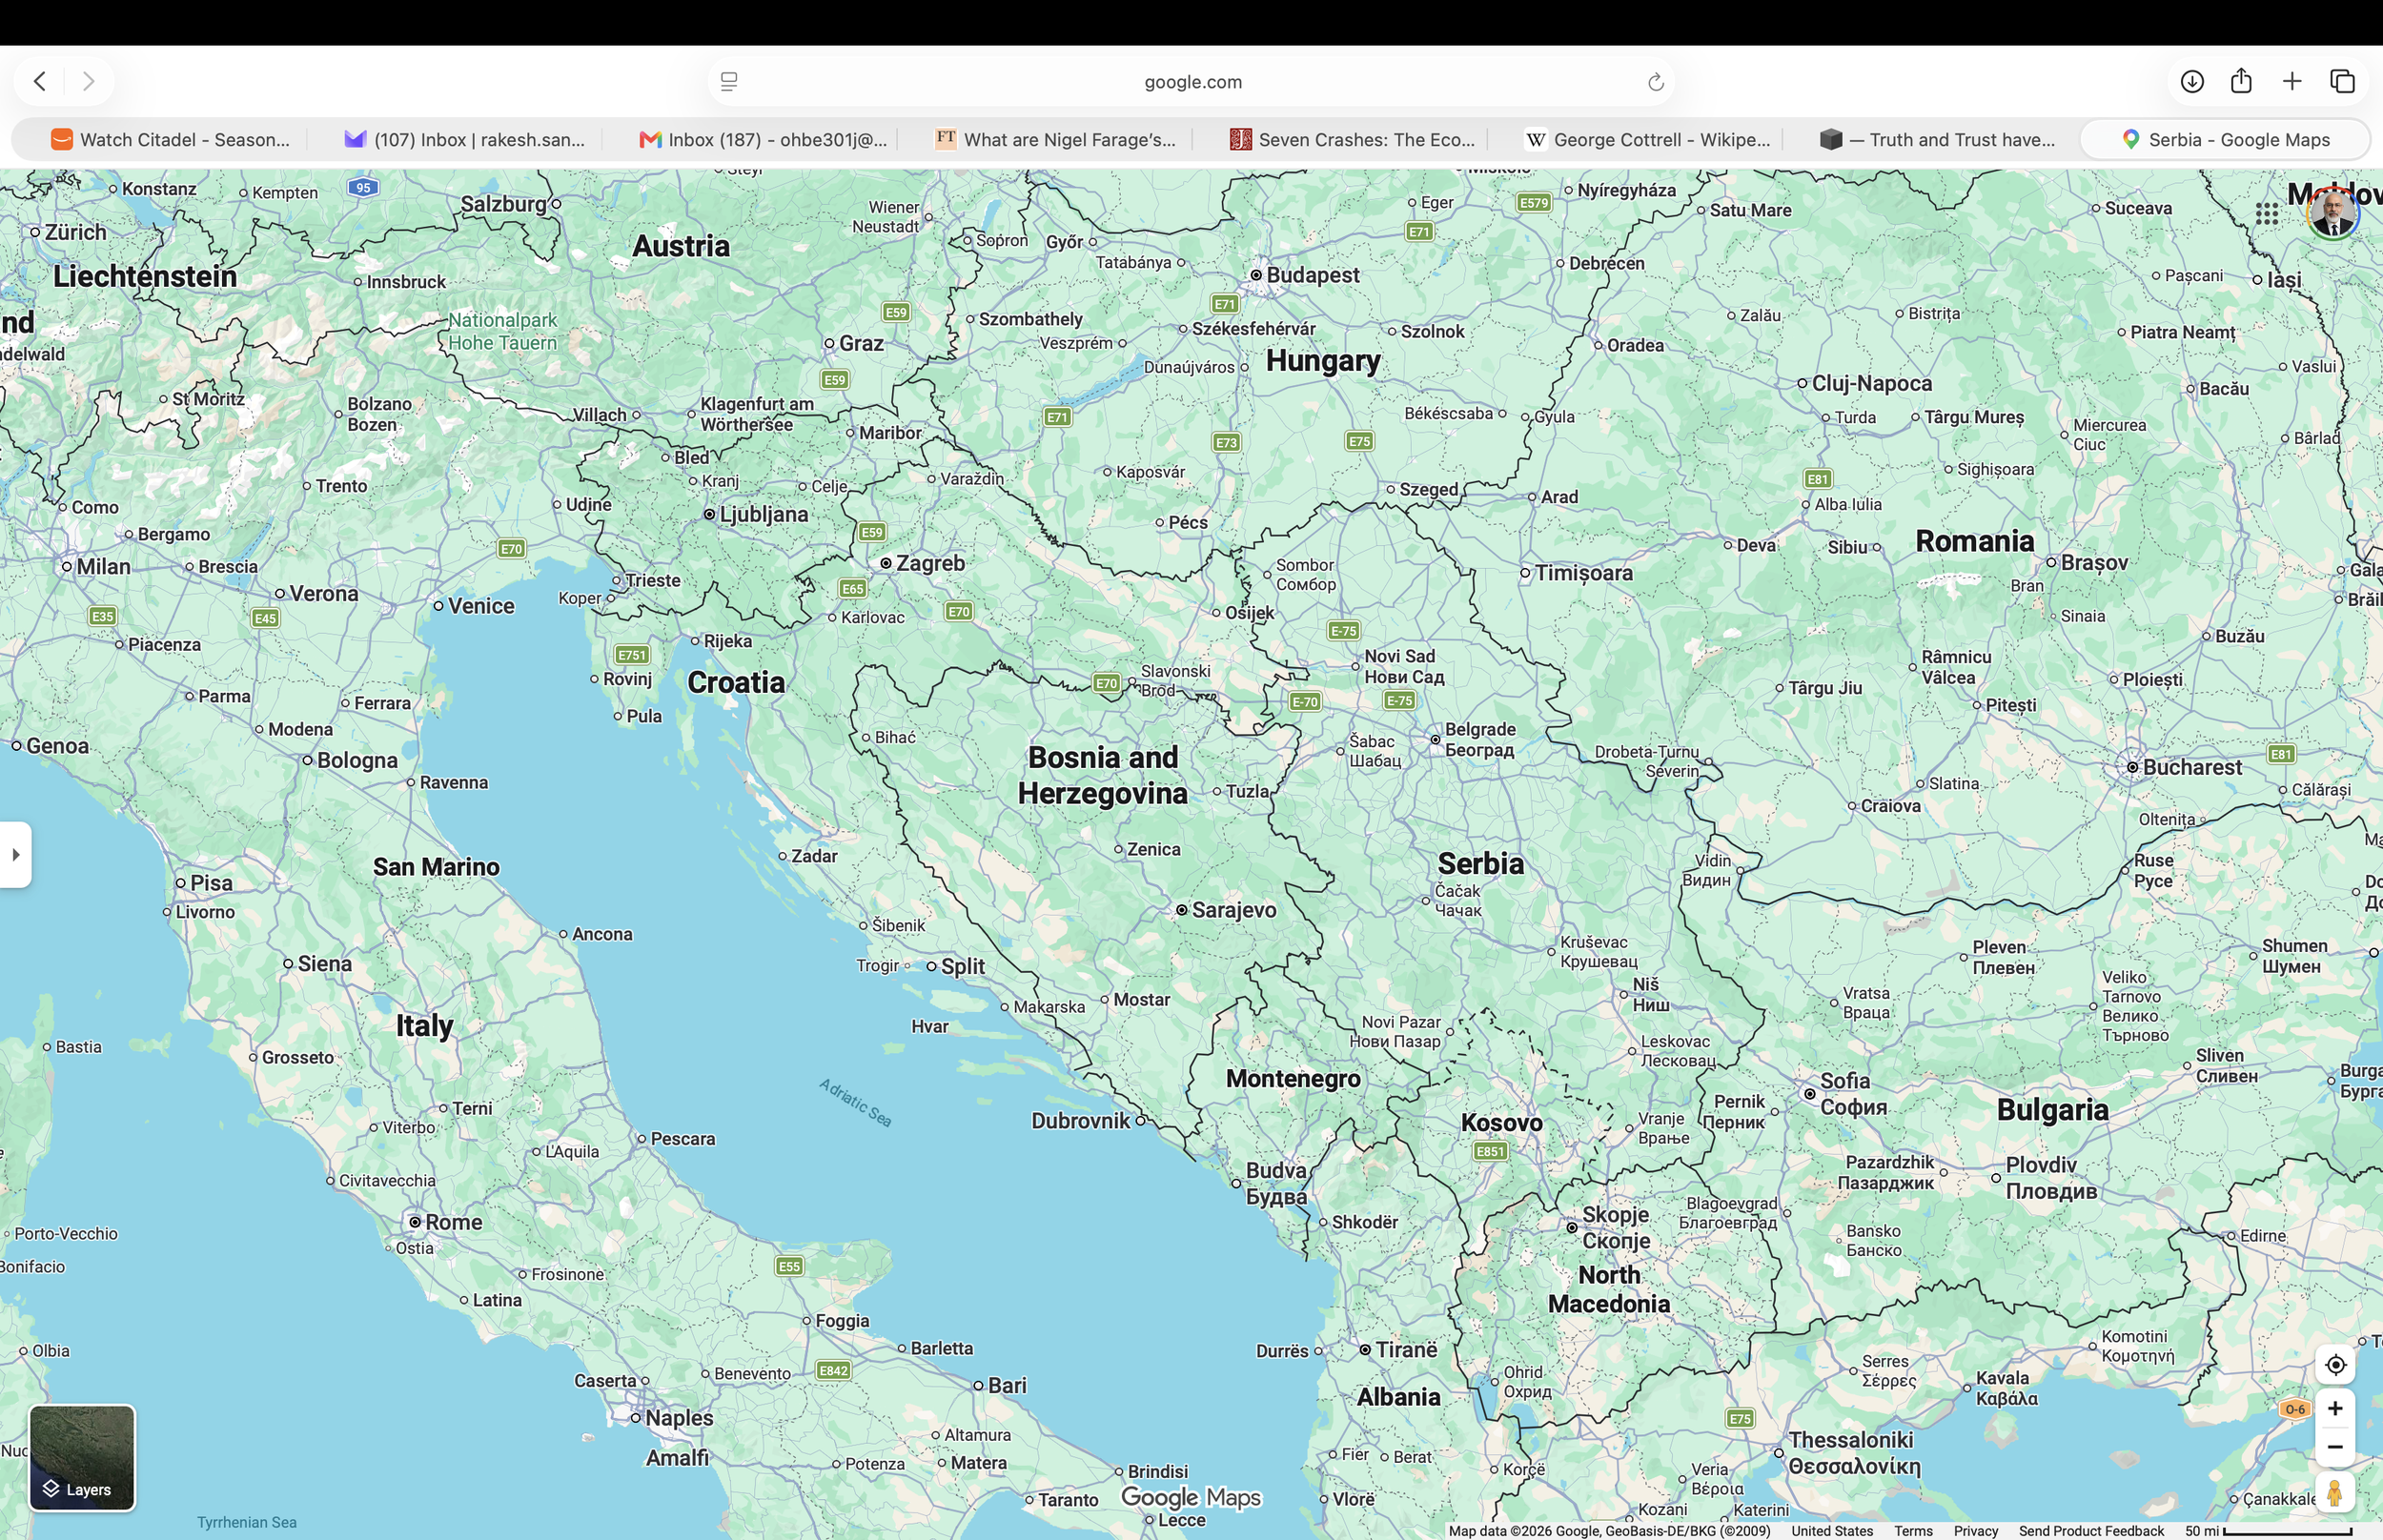The width and height of the screenshot is (2383, 1540).
Task: Click the google.com address field
Action: click(x=1192, y=82)
